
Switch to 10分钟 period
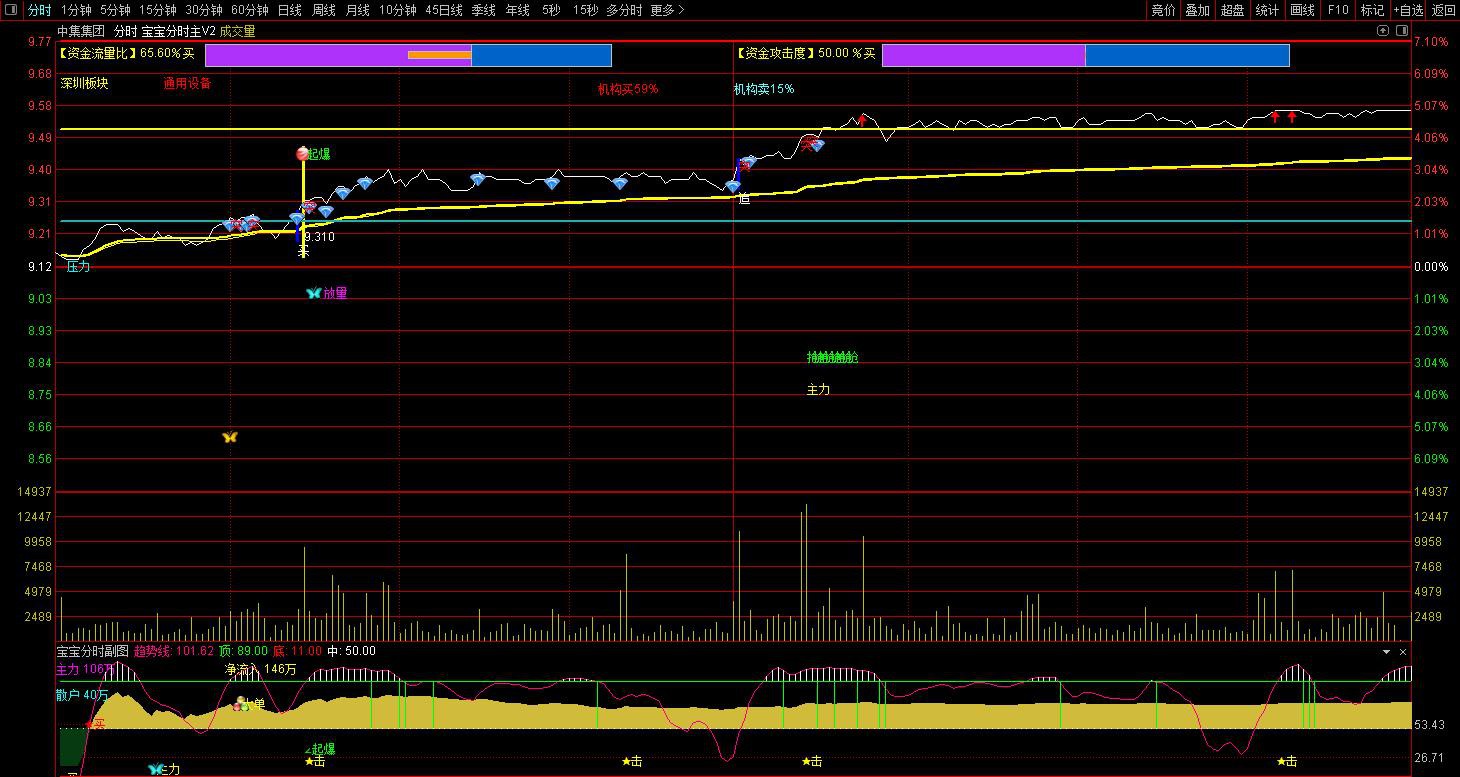coord(397,10)
